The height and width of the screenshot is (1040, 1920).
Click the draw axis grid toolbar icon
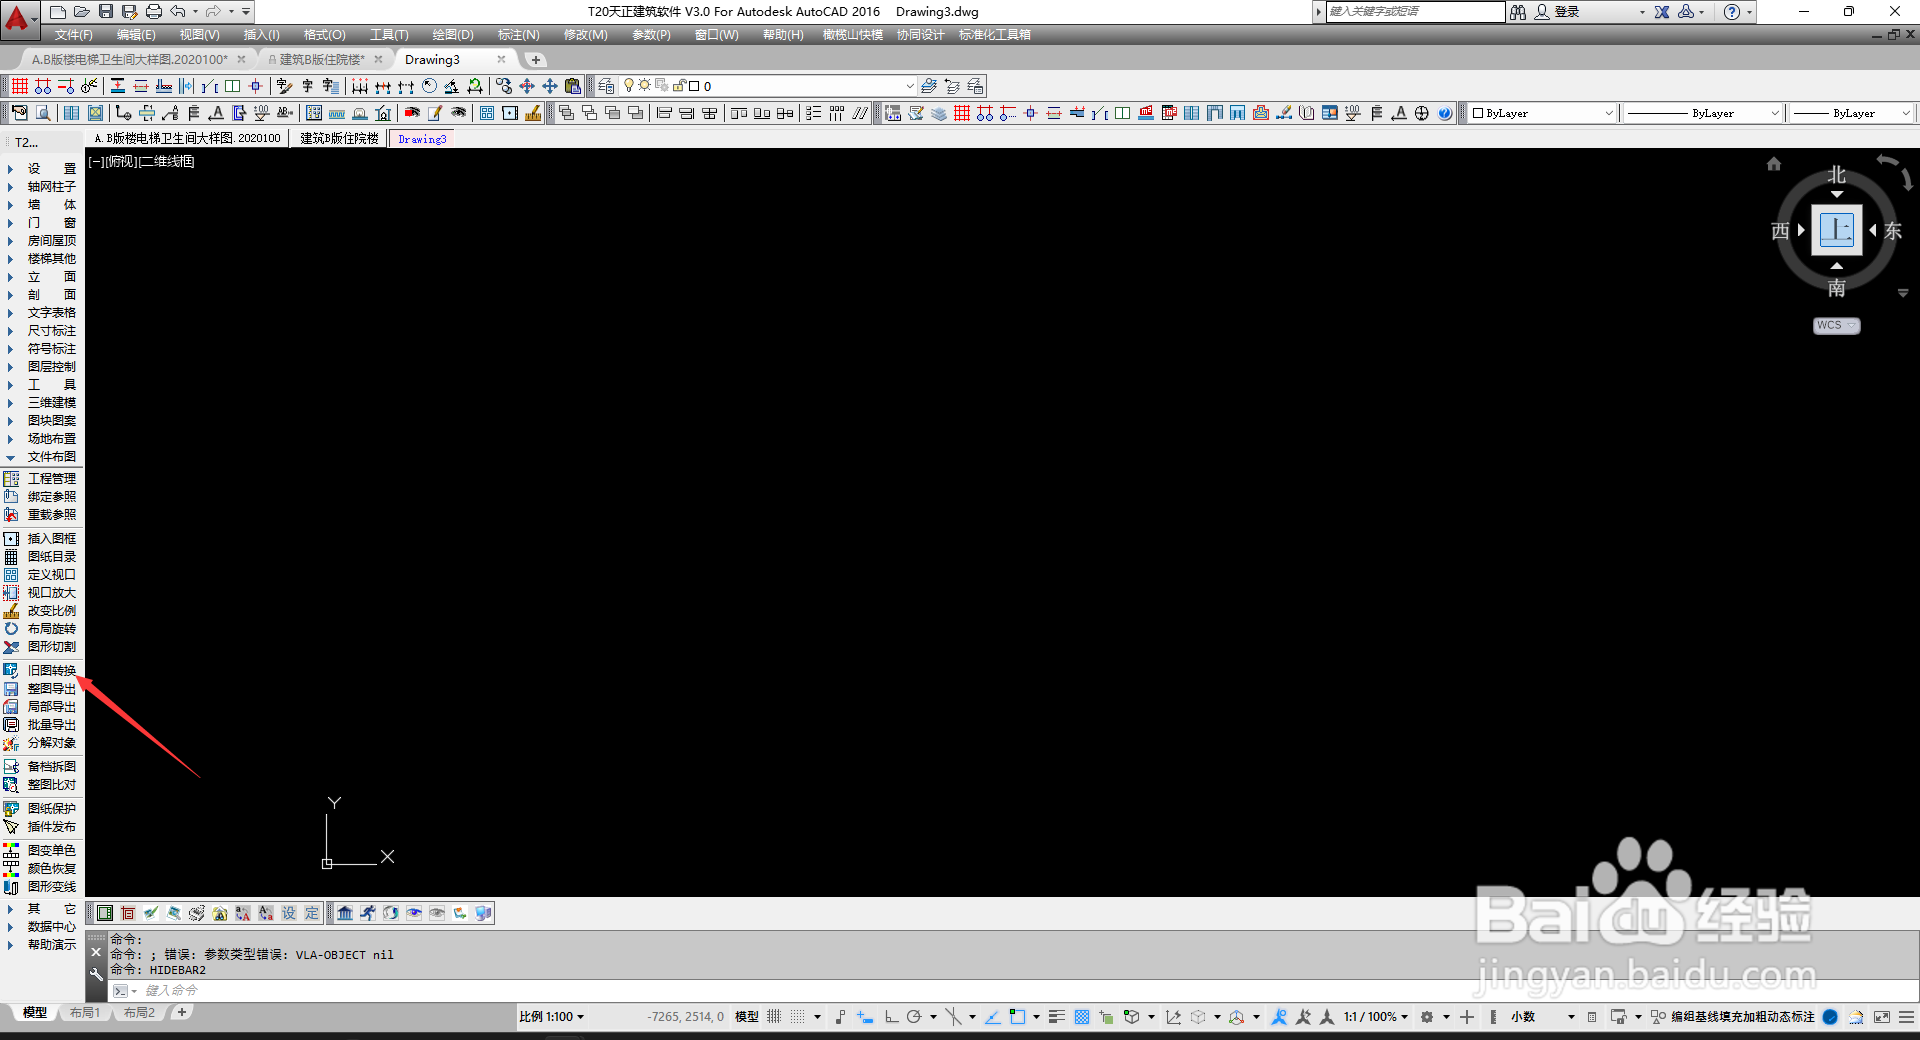pyautogui.click(x=20, y=86)
